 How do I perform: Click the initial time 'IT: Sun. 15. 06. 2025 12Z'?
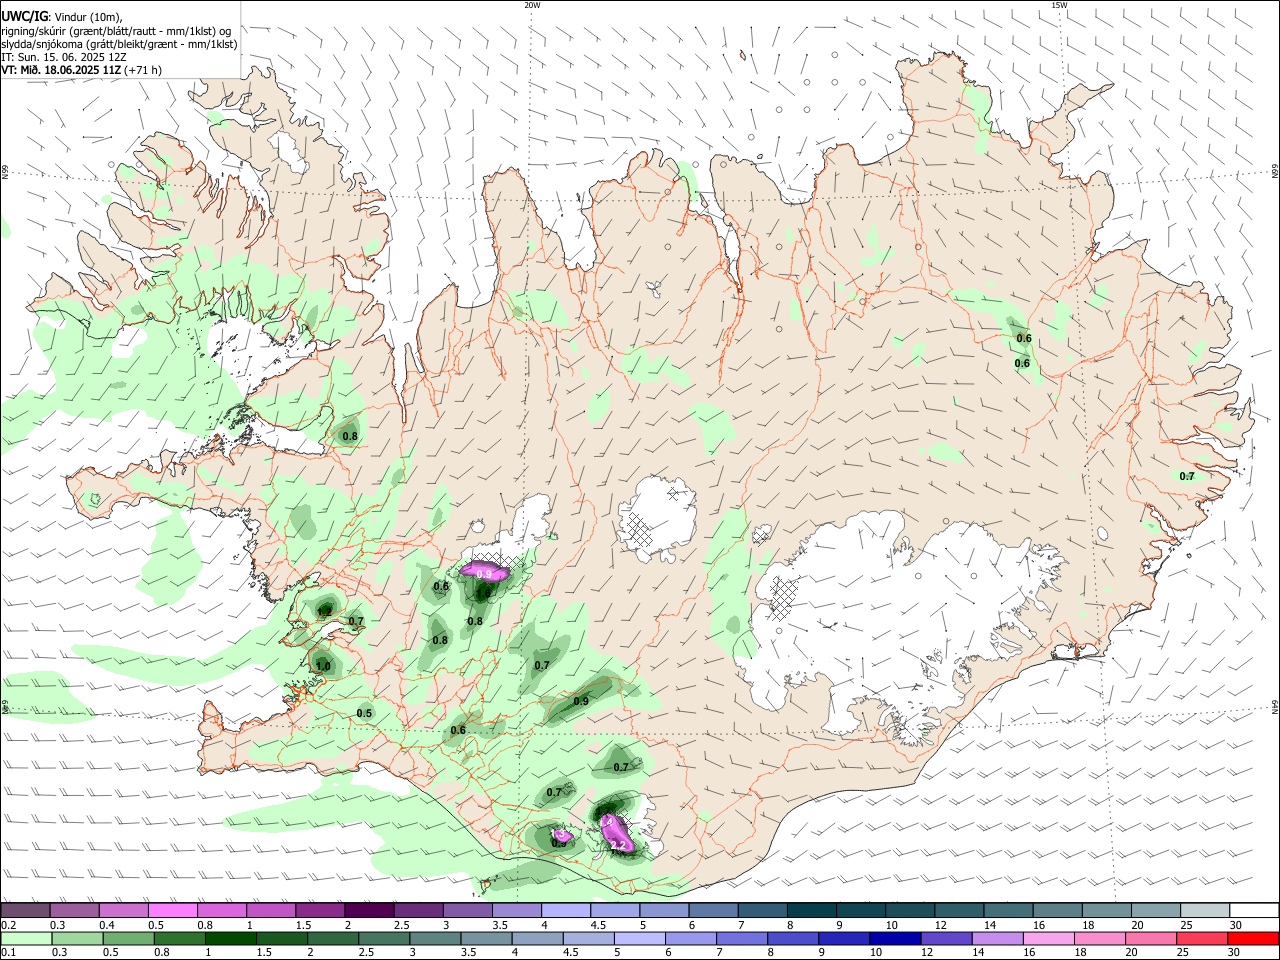[x=62, y=57]
